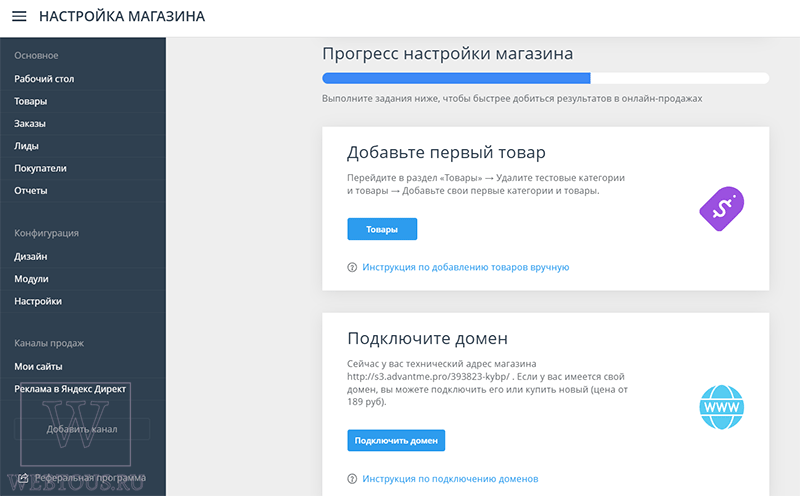Open Инструкция по добавлению товаров вручную
This screenshot has width=800, height=496.
point(465,267)
